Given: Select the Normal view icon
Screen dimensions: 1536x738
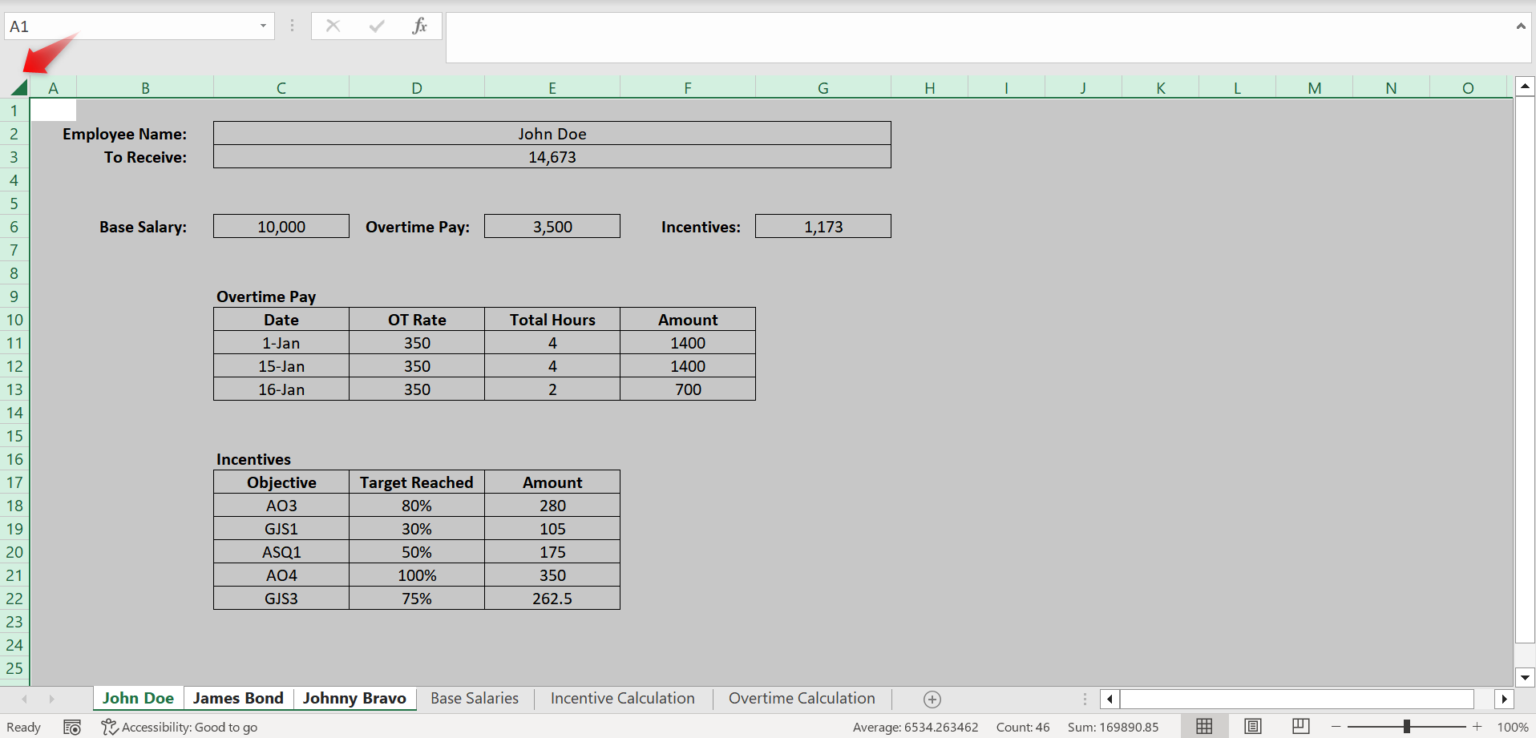Looking at the screenshot, I should click(x=1204, y=726).
